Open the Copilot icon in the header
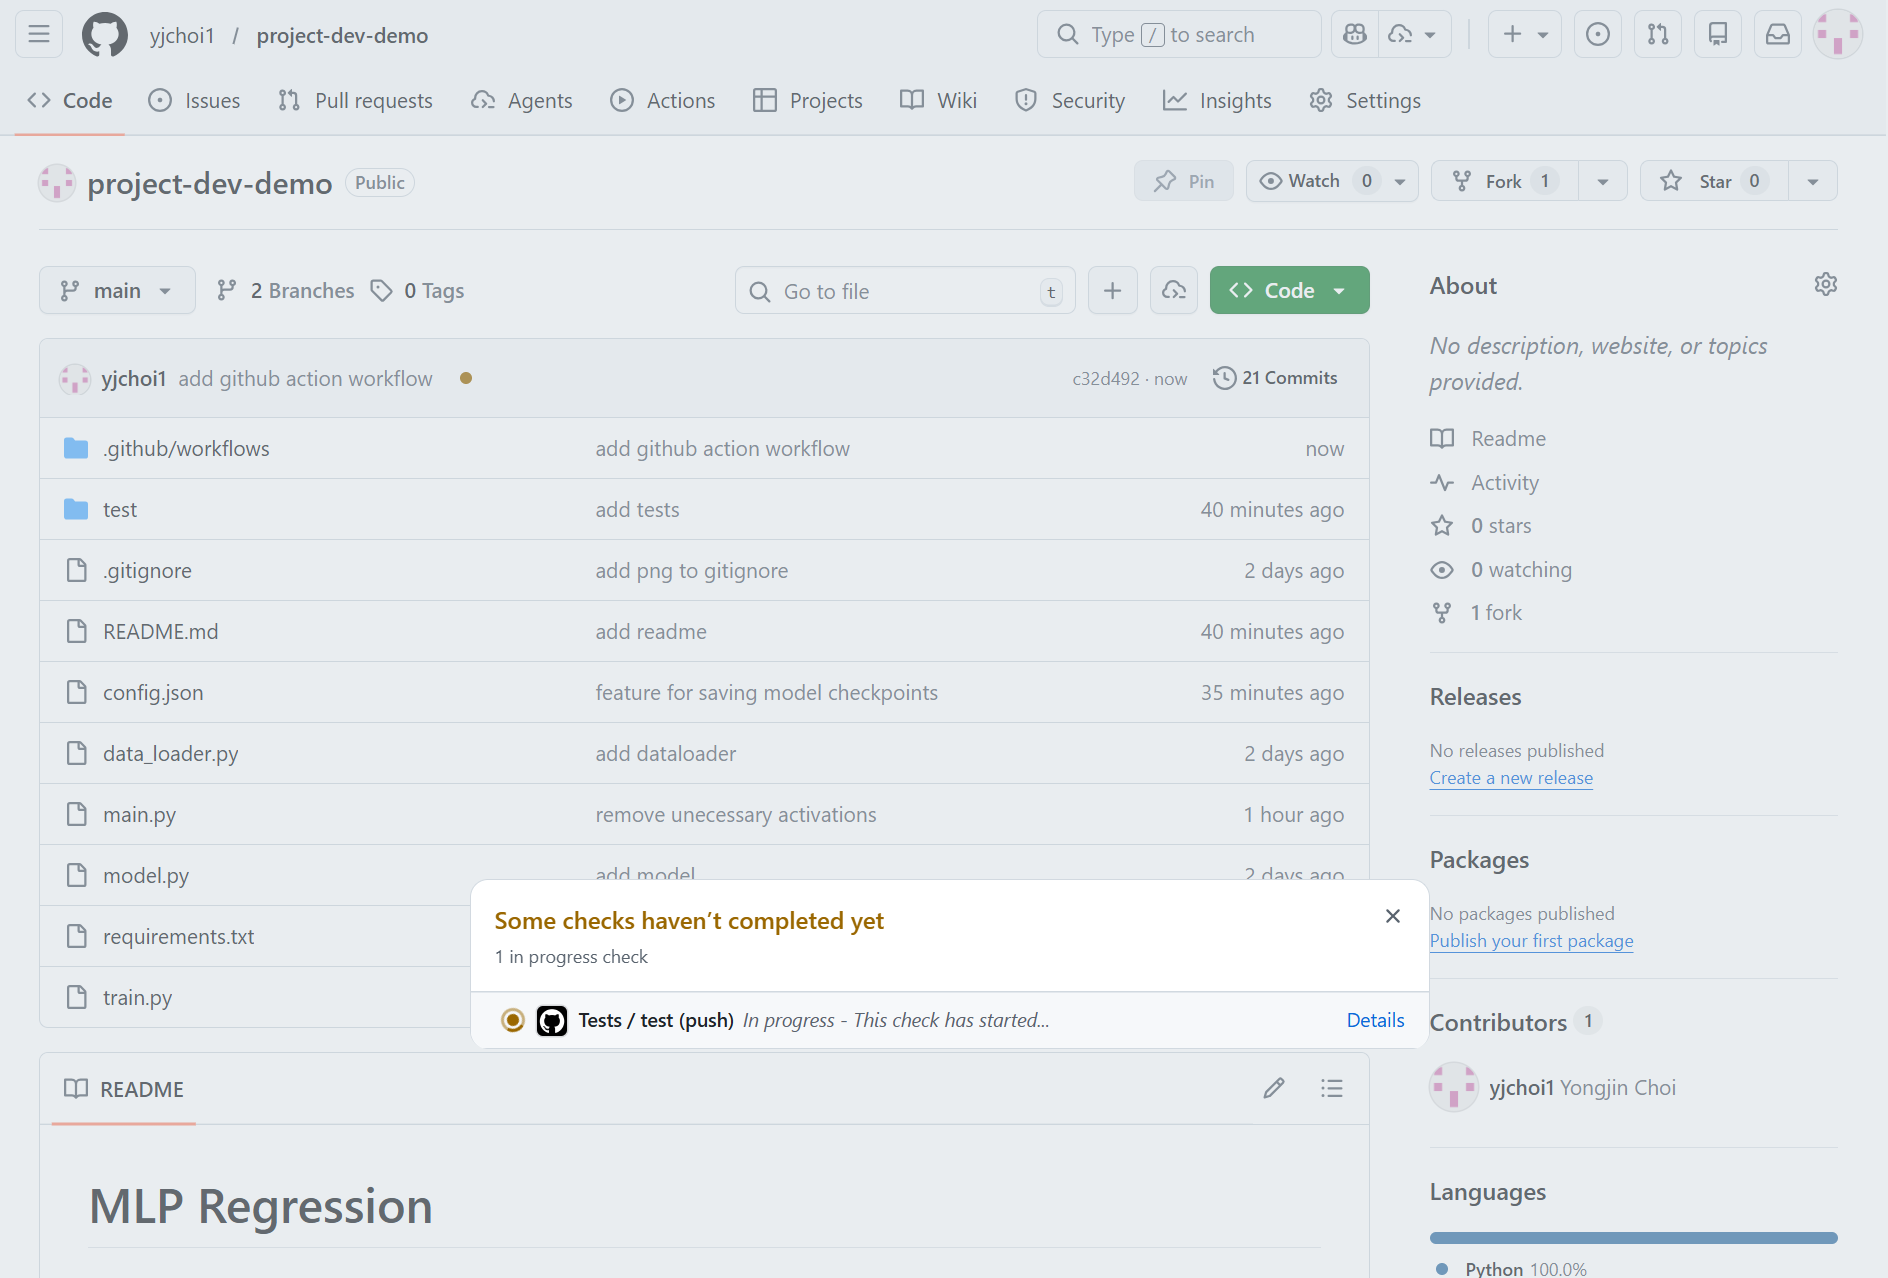The height and width of the screenshot is (1278, 1888). point(1354,33)
